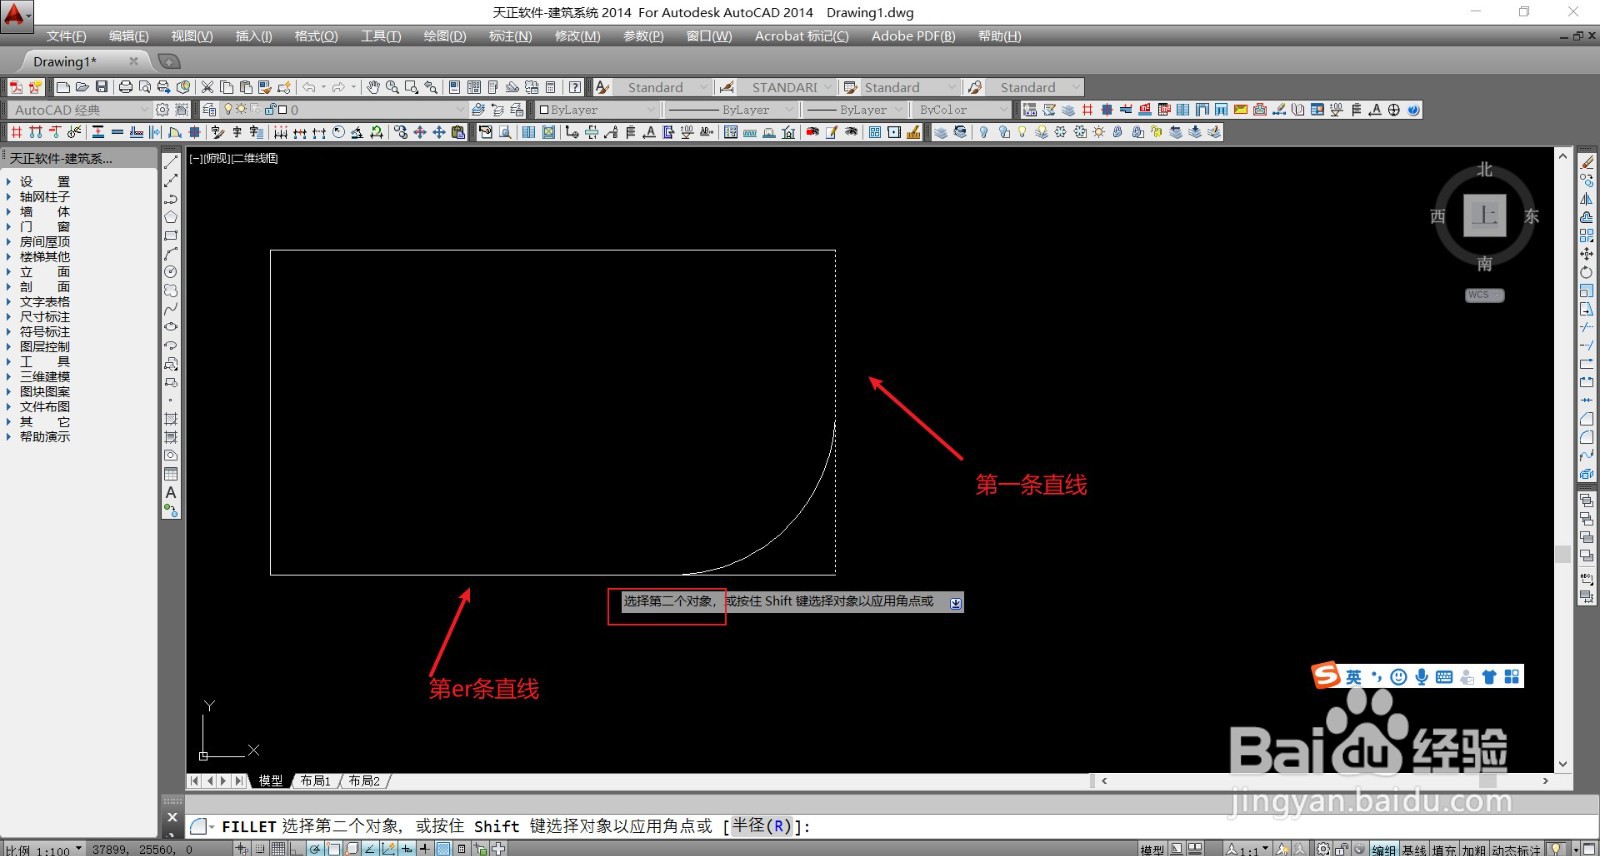Open the 绘图(D) menu

445,36
